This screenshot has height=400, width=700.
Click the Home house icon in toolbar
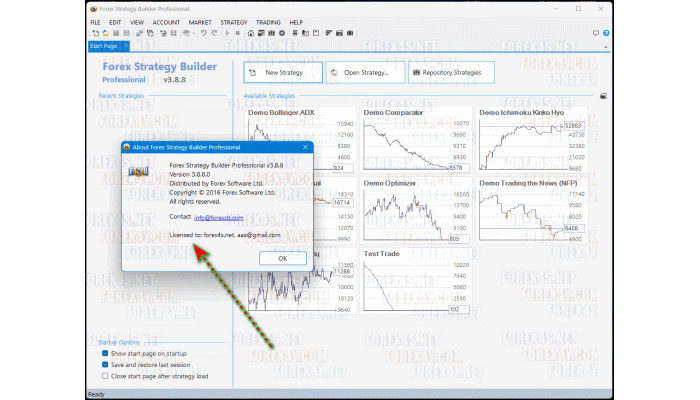(251, 33)
